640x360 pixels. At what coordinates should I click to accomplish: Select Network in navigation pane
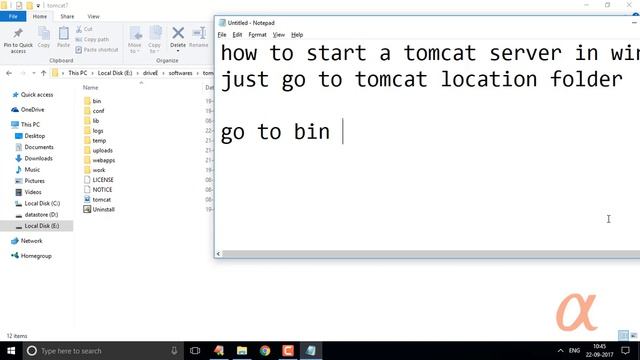(31, 241)
